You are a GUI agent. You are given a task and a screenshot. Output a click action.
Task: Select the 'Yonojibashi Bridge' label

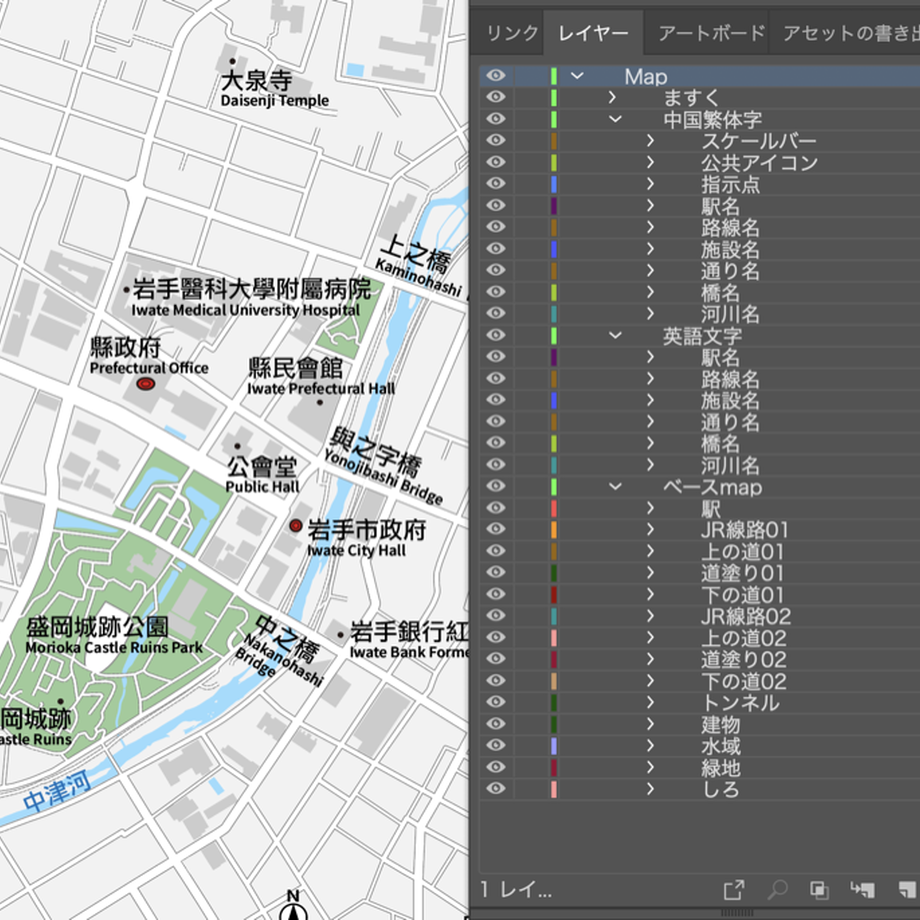tap(384, 478)
